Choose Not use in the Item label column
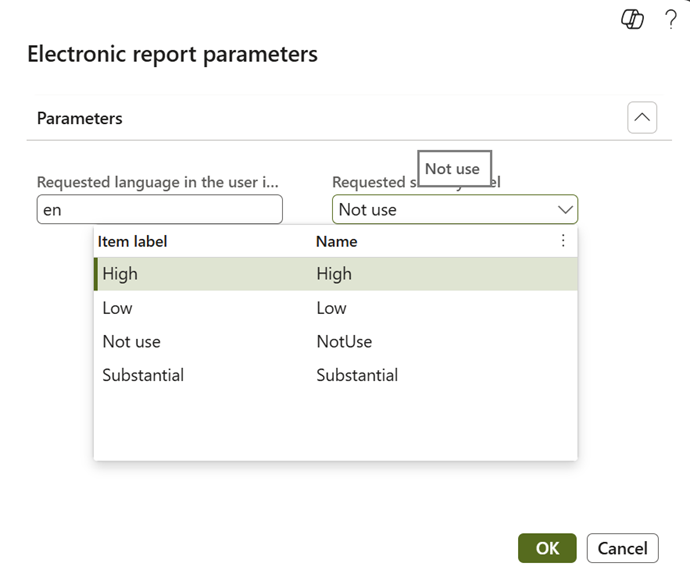Image resolution: width=690 pixels, height=570 pixels. pos(131,342)
